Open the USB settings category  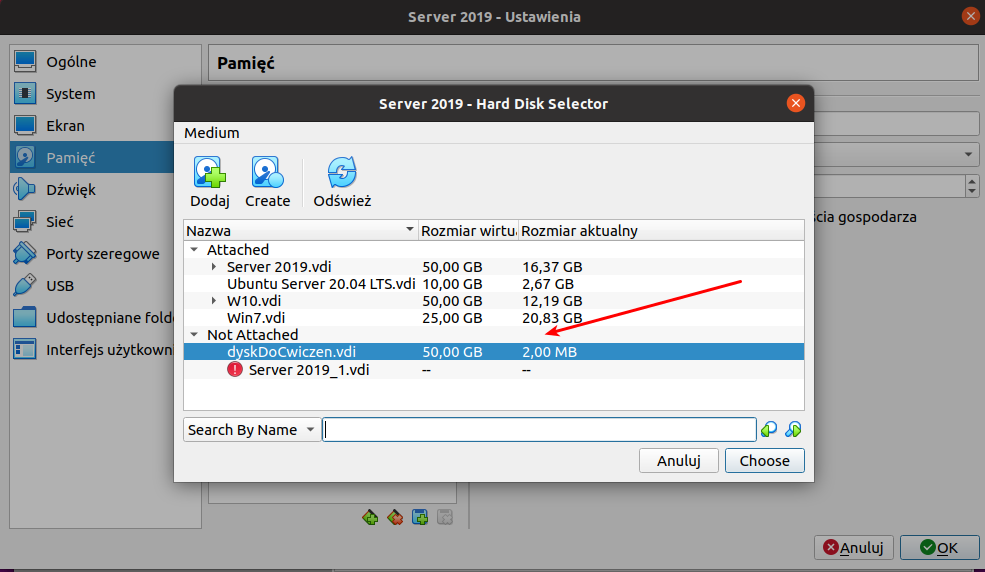tap(92, 286)
